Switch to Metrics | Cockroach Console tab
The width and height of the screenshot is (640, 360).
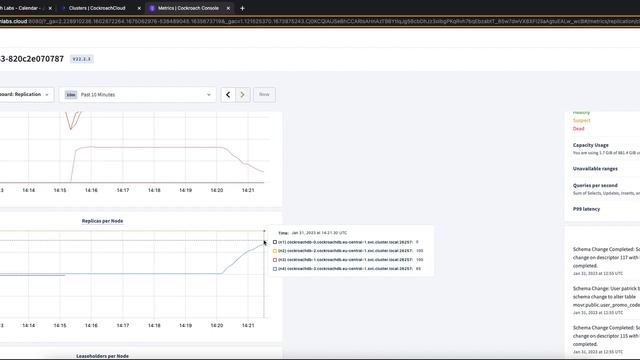coord(188,8)
